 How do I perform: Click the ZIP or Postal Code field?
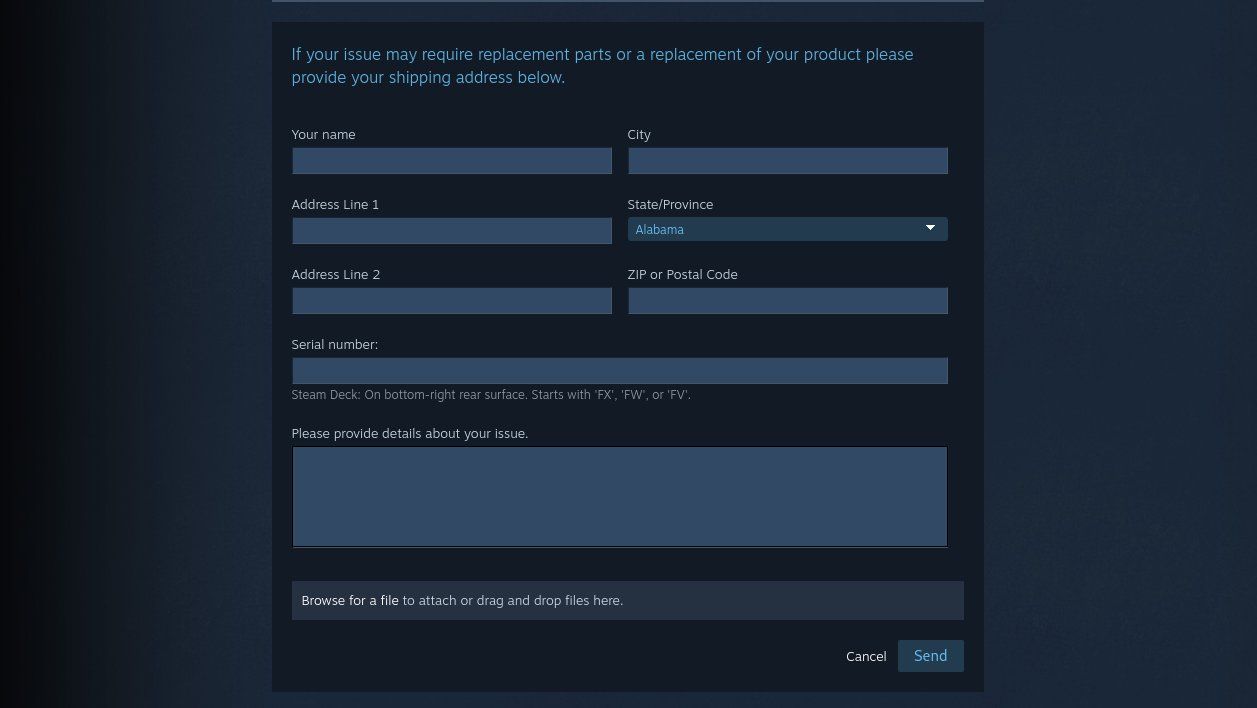[x=787, y=300]
